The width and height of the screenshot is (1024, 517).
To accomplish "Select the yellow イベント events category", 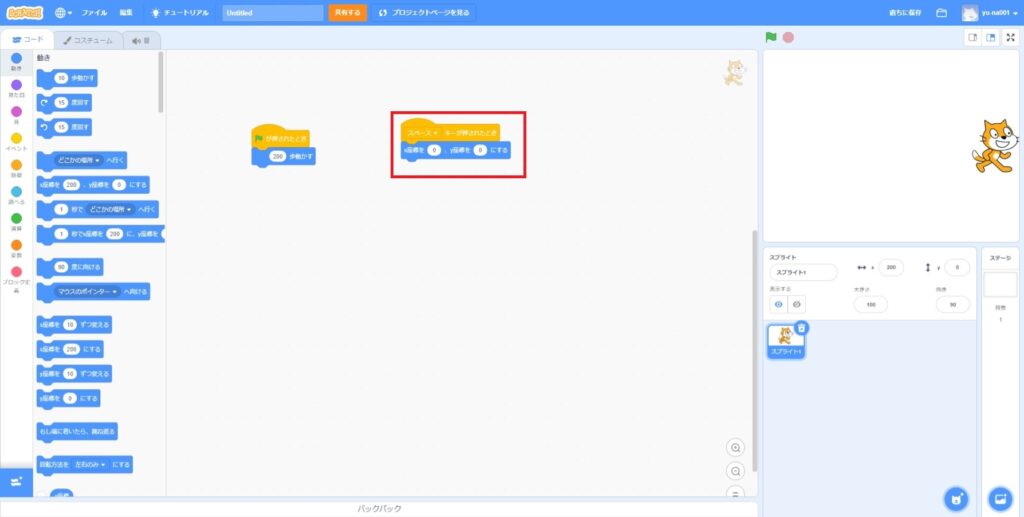I will click(16, 142).
